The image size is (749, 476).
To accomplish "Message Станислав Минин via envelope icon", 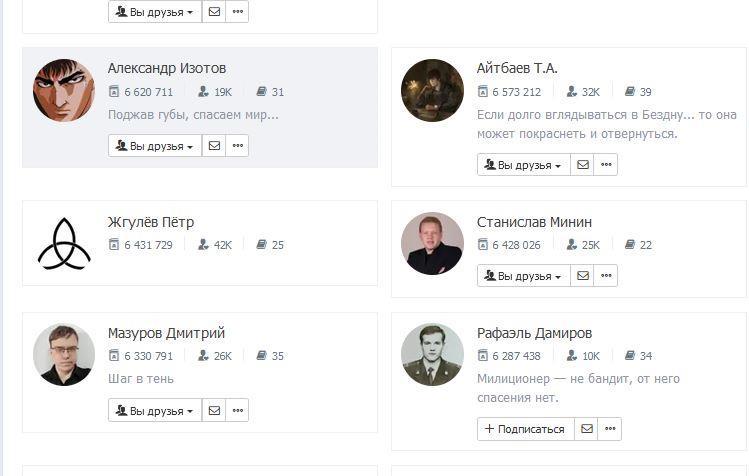I will click(583, 276).
